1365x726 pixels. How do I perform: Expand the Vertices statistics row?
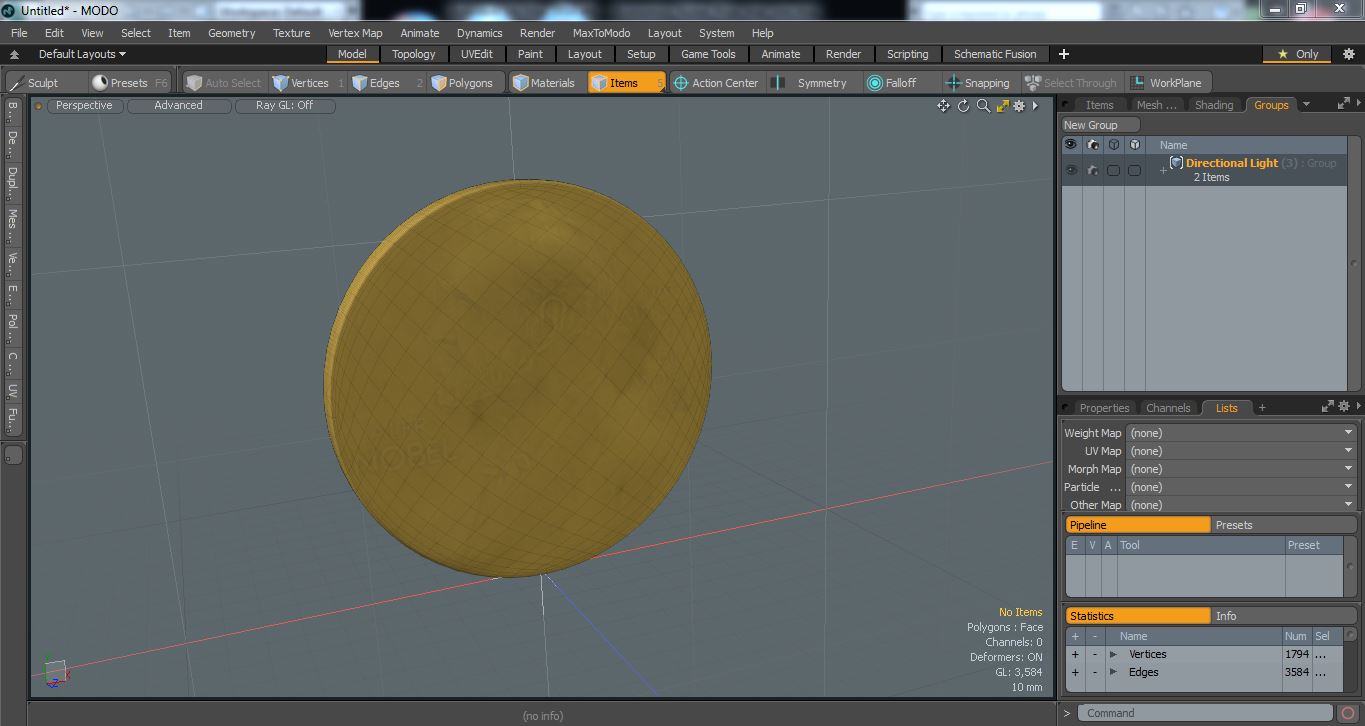(1113, 655)
